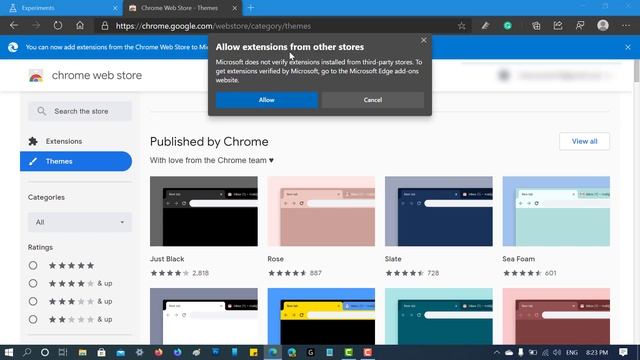Select the 2 stars & up filter
Viewport: 640px width, 360px height.
pos(33,319)
